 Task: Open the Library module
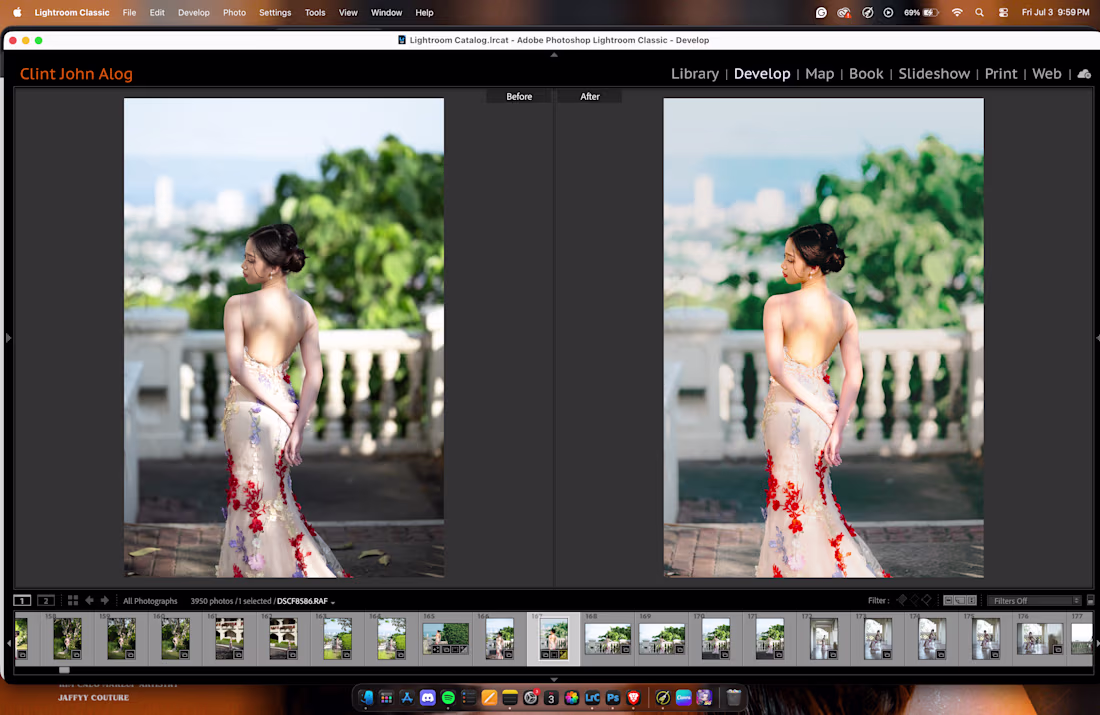tap(695, 74)
